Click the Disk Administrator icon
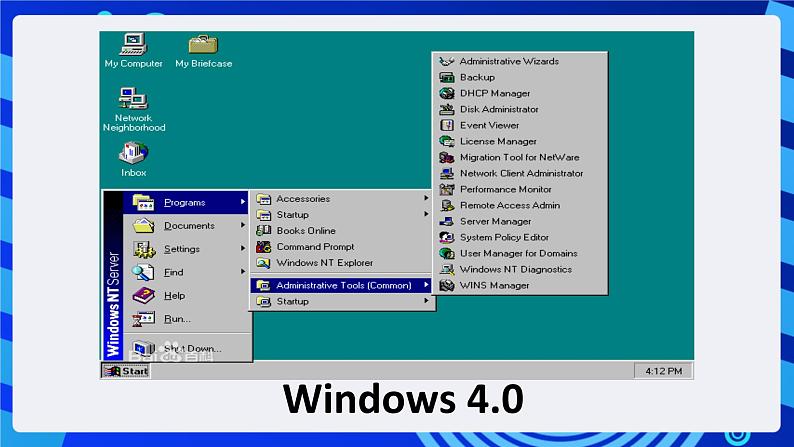This screenshot has width=794, height=447. pyautogui.click(x=447, y=109)
